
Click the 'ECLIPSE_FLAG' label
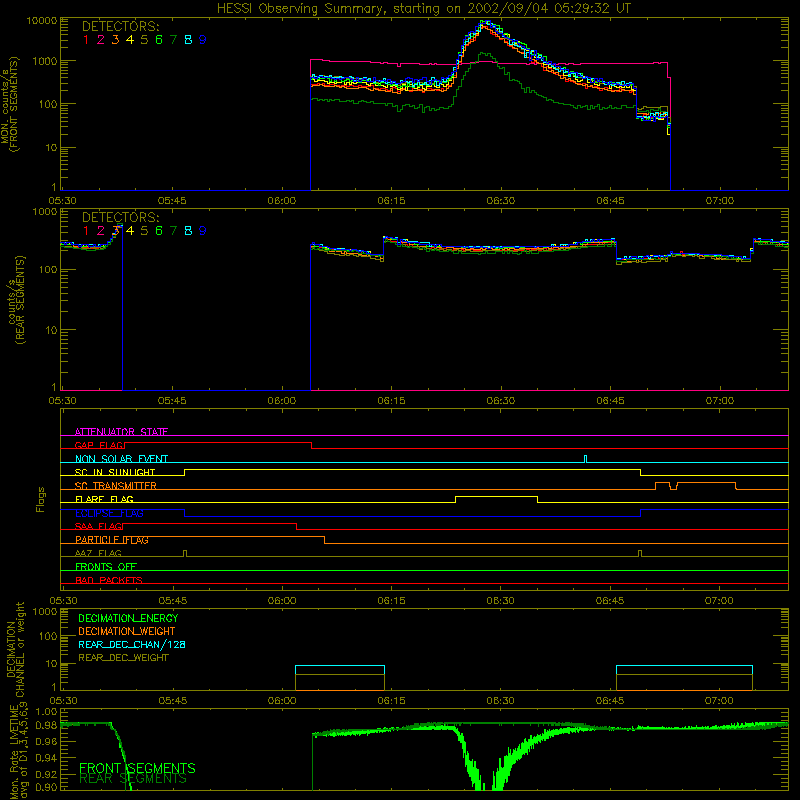click(x=109, y=513)
